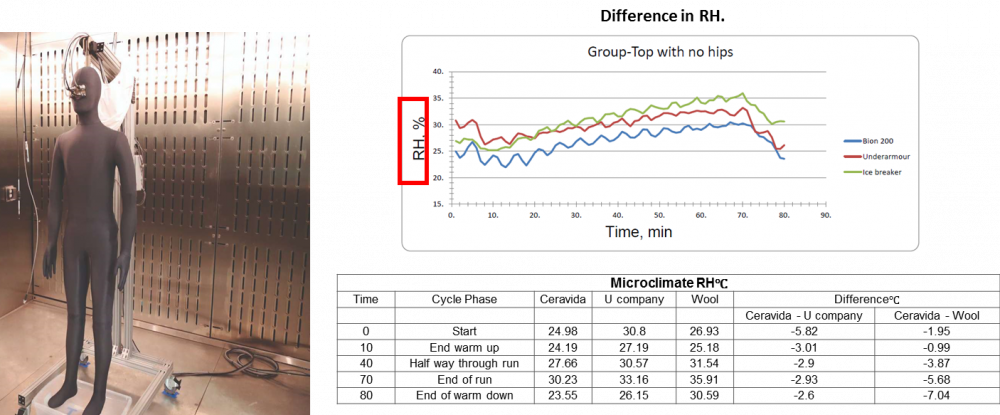The height and width of the screenshot is (415, 1000).
Task: Select the top header row of the table
Action: pos(667,281)
